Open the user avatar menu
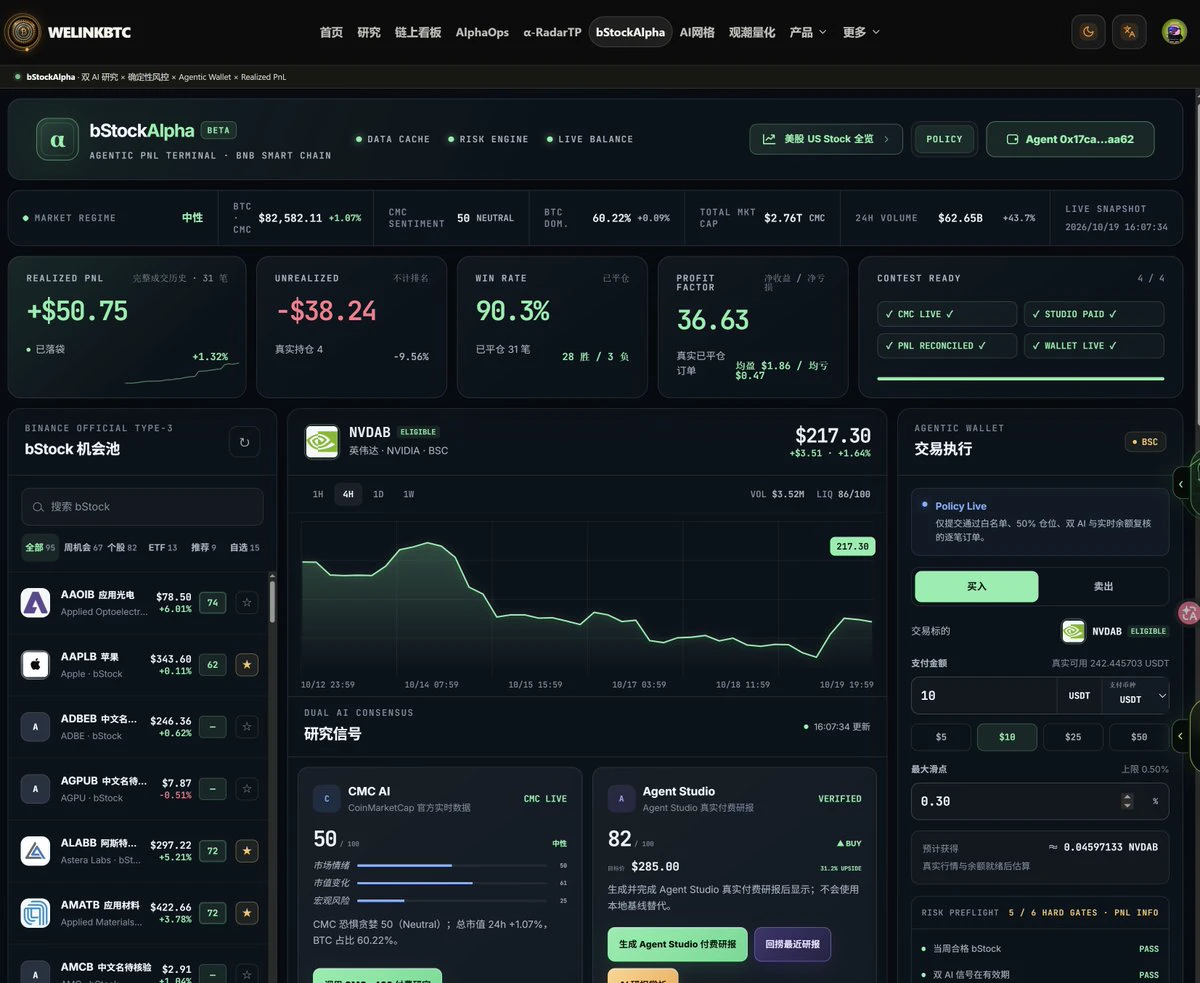The width and height of the screenshot is (1200, 983). (1174, 32)
